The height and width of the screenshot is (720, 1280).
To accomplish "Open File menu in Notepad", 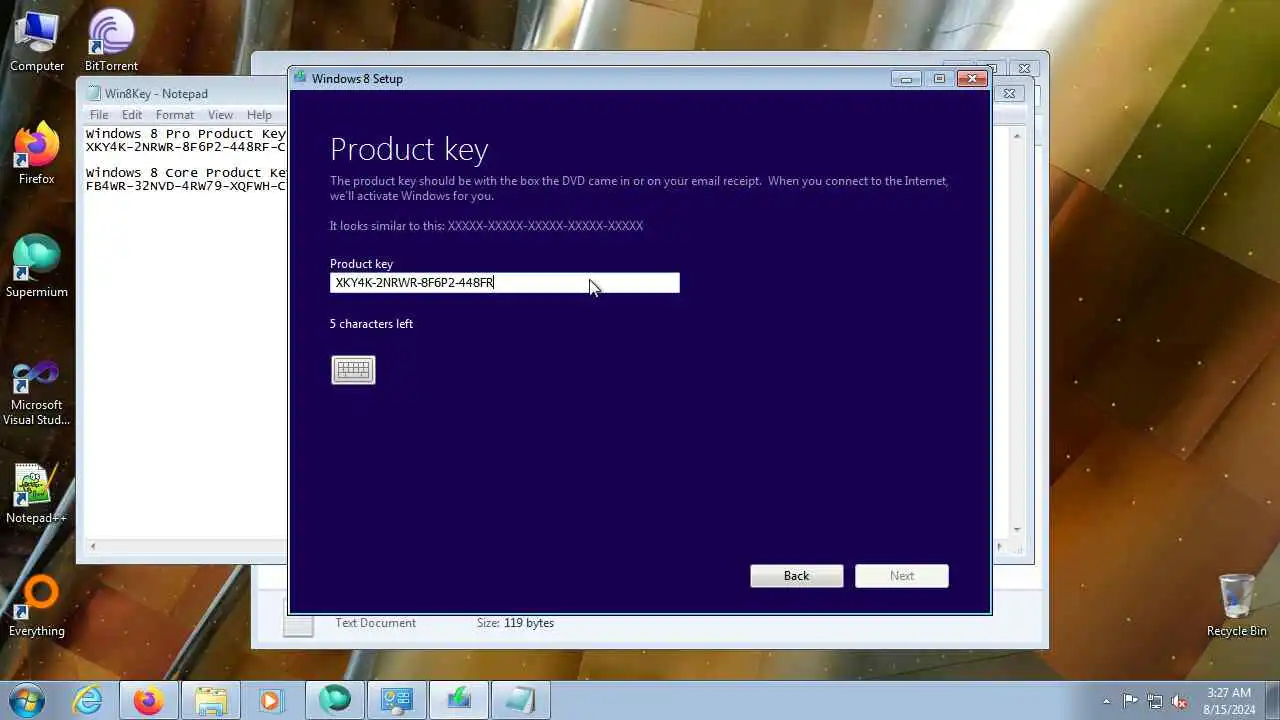I will [99, 115].
